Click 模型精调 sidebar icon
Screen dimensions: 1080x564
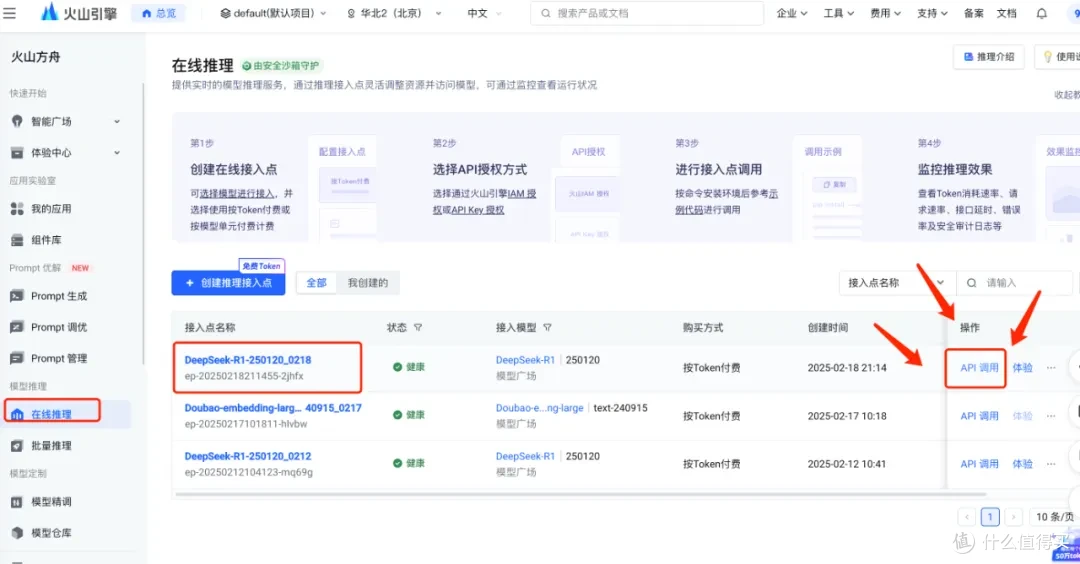17,502
